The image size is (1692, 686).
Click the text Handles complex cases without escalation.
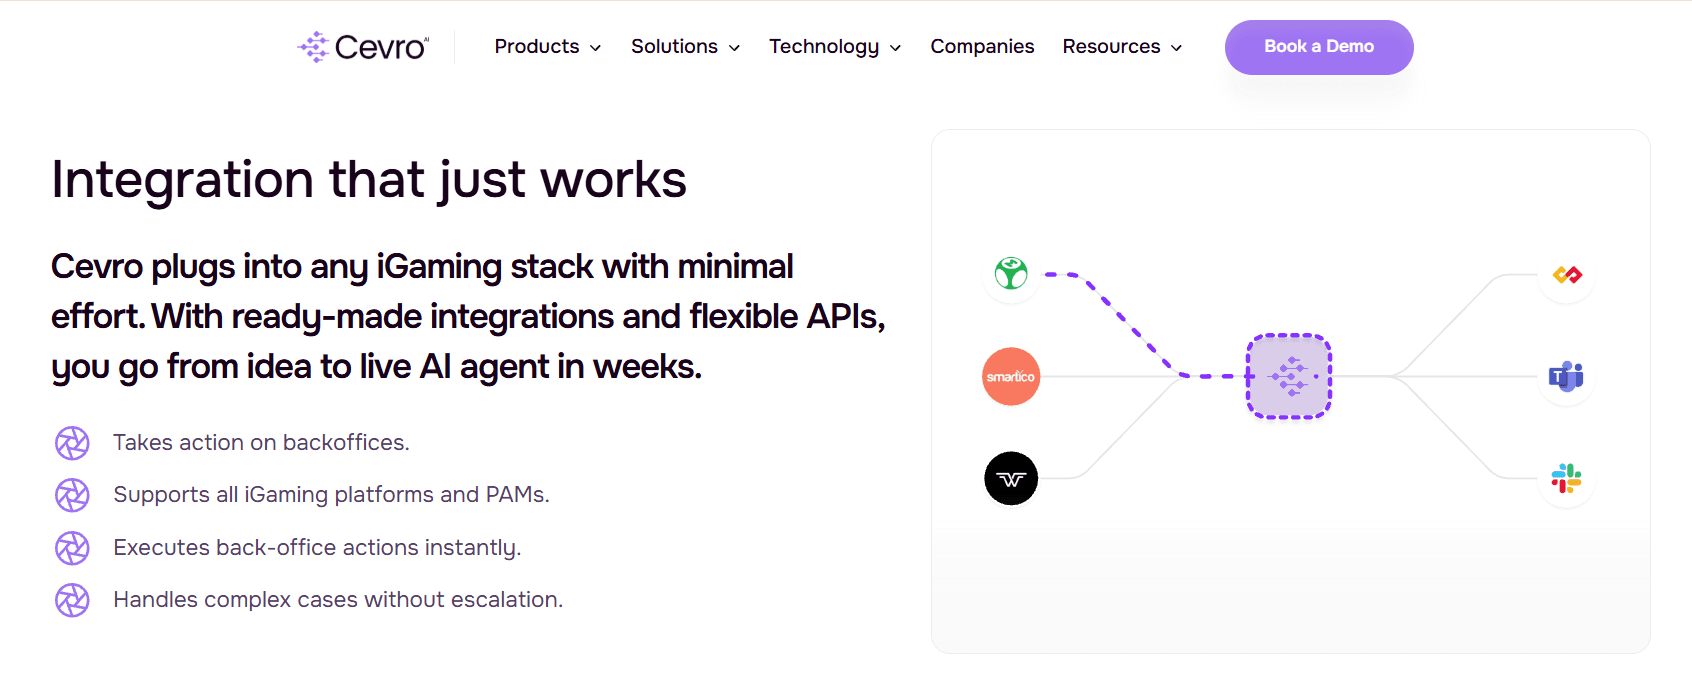click(338, 600)
